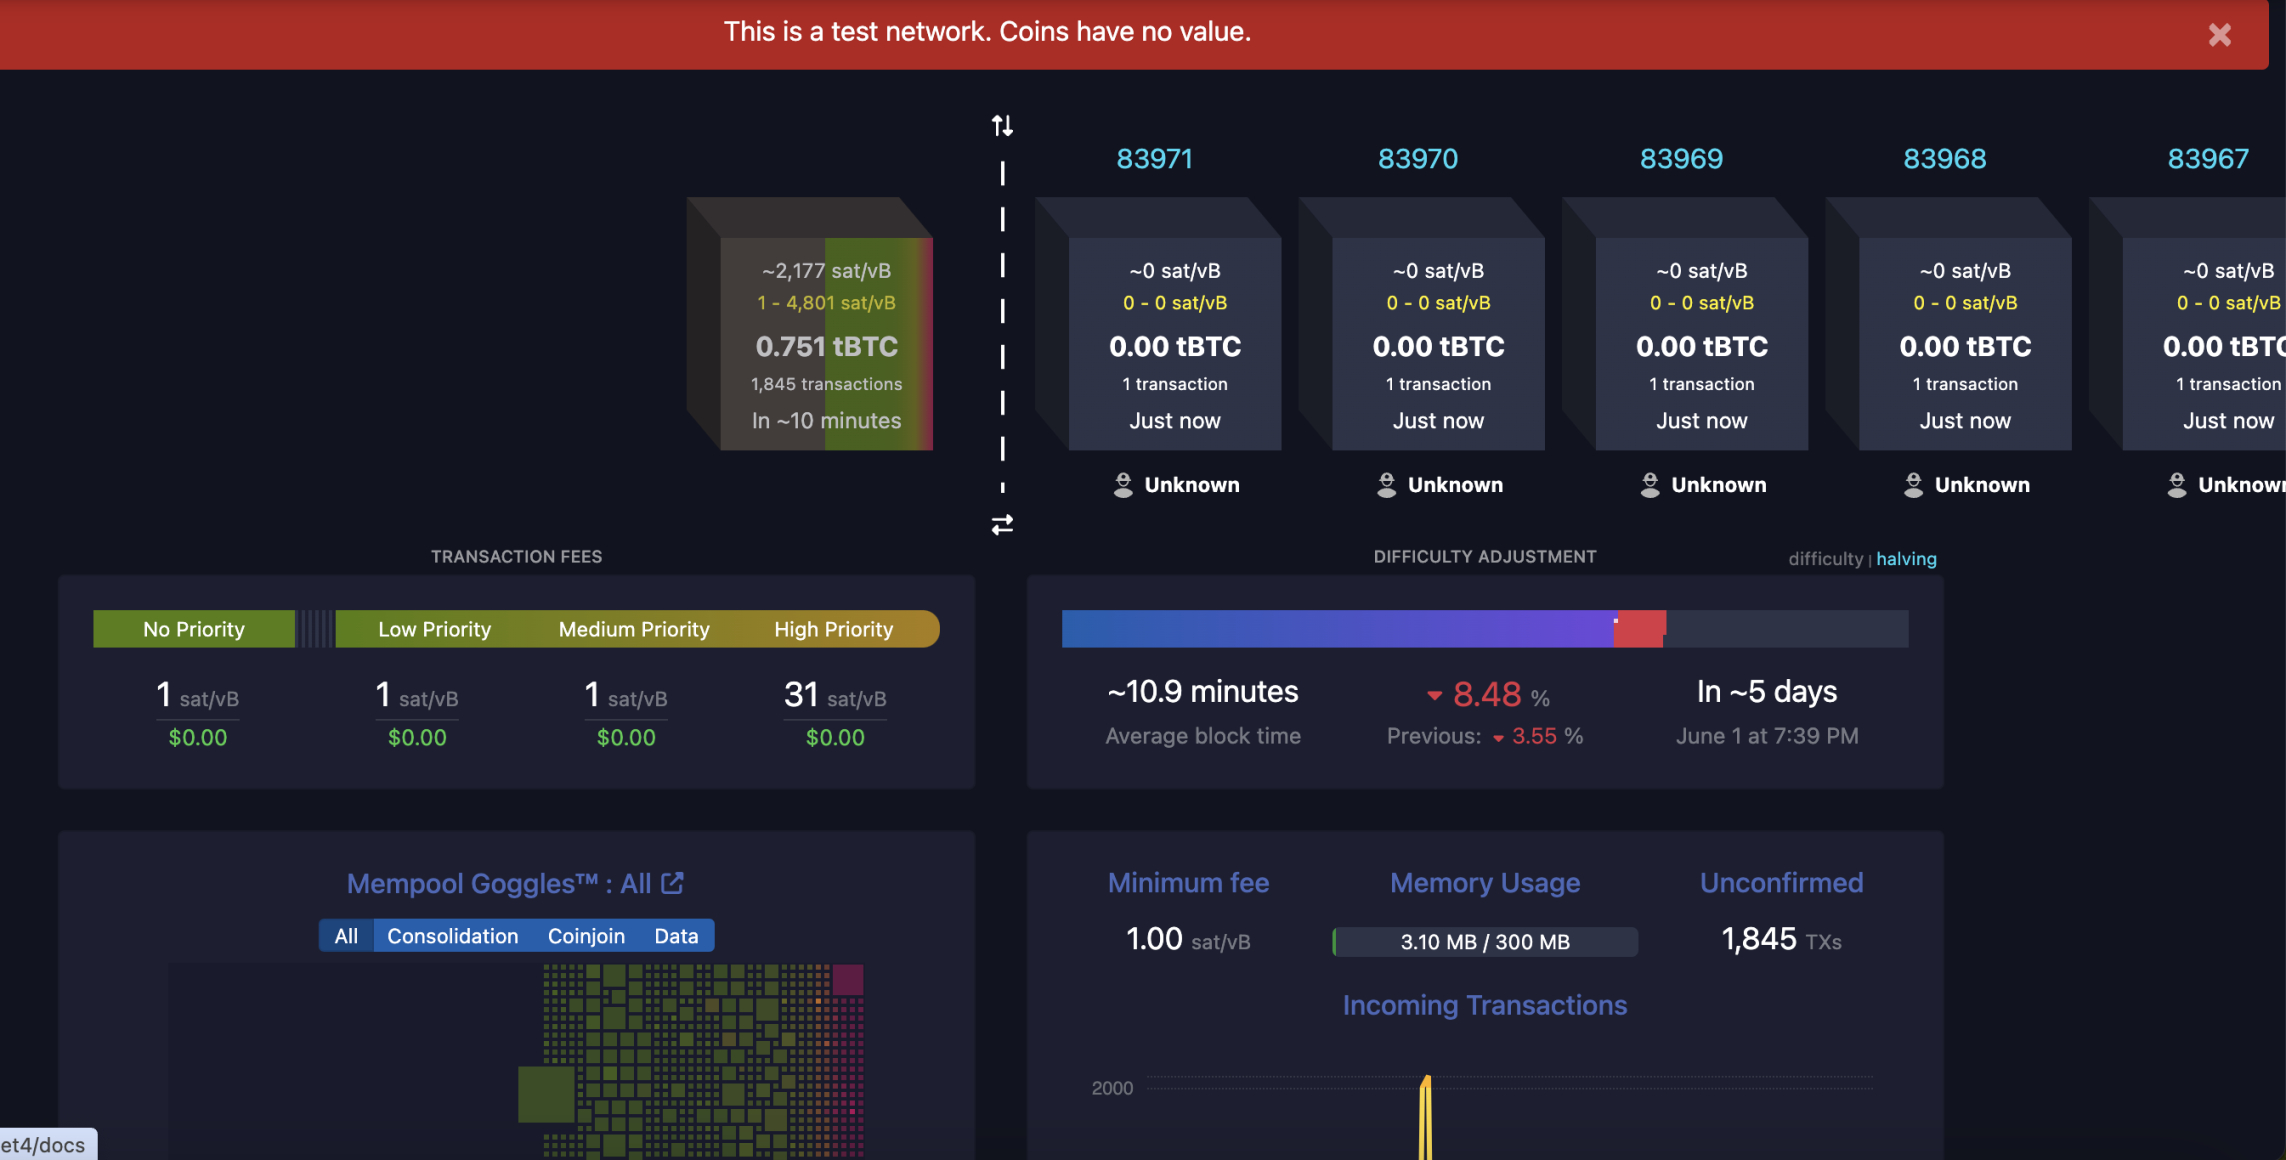This screenshot has height=1160, width=2286.
Task: Open the mined block 83968 cube
Action: [1965, 344]
